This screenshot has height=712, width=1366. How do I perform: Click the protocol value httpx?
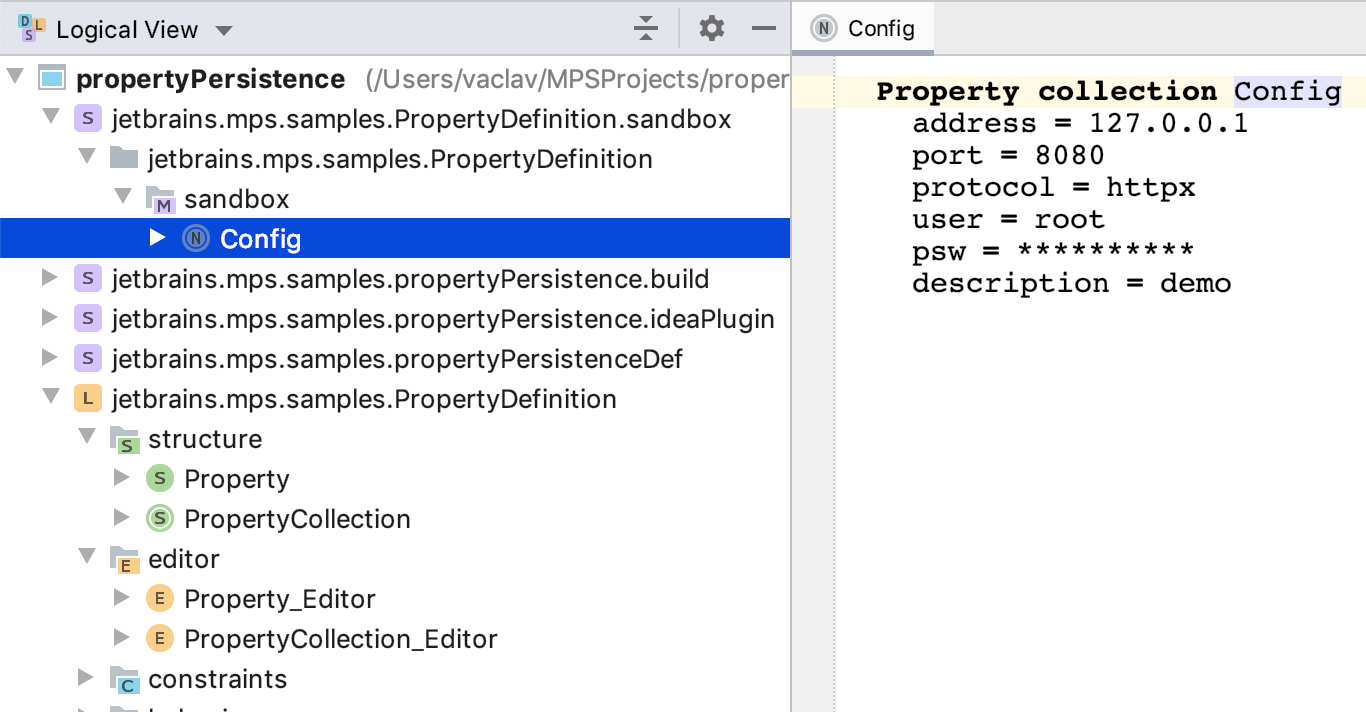coord(1150,188)
